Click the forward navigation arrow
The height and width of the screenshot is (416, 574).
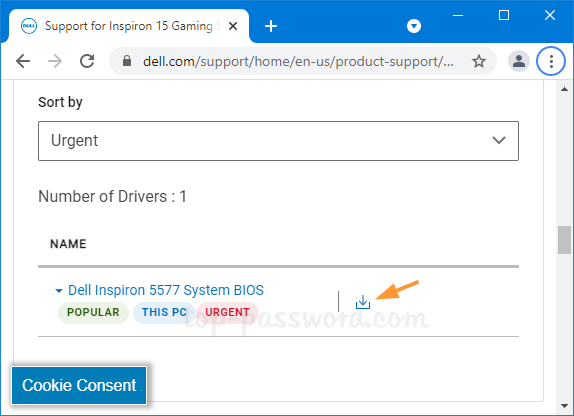tap(55, 61)
